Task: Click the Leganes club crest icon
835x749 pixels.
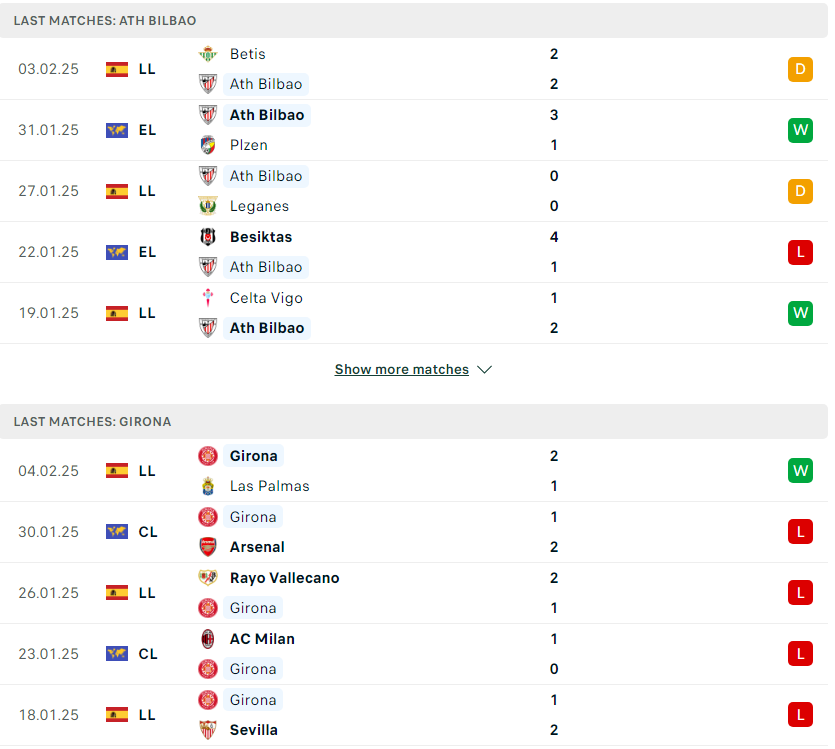Action: (x=208, y=206)
